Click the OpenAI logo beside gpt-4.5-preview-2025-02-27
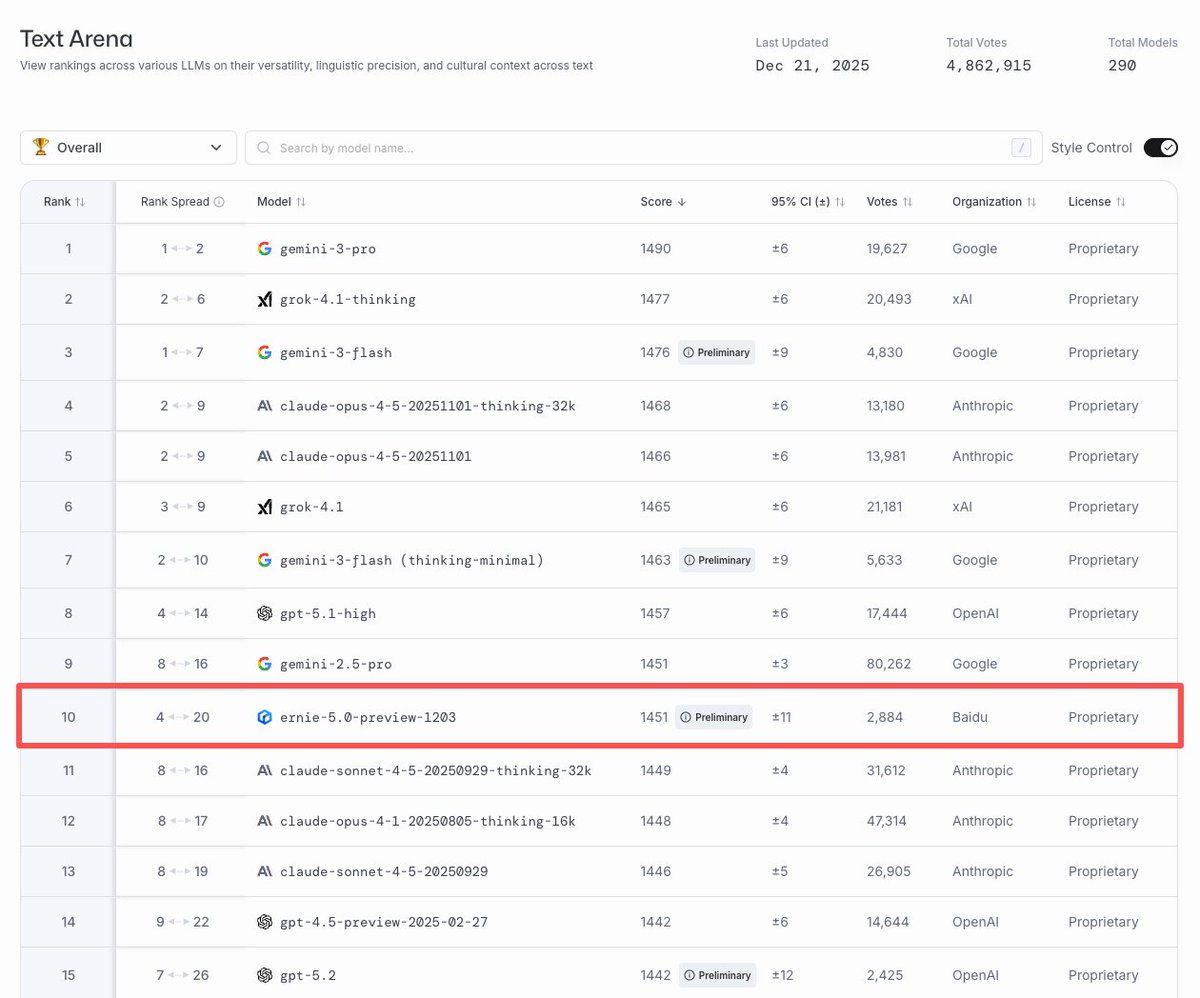The width and height of the screenshot is (1200, 998). (x=264, y=922)
